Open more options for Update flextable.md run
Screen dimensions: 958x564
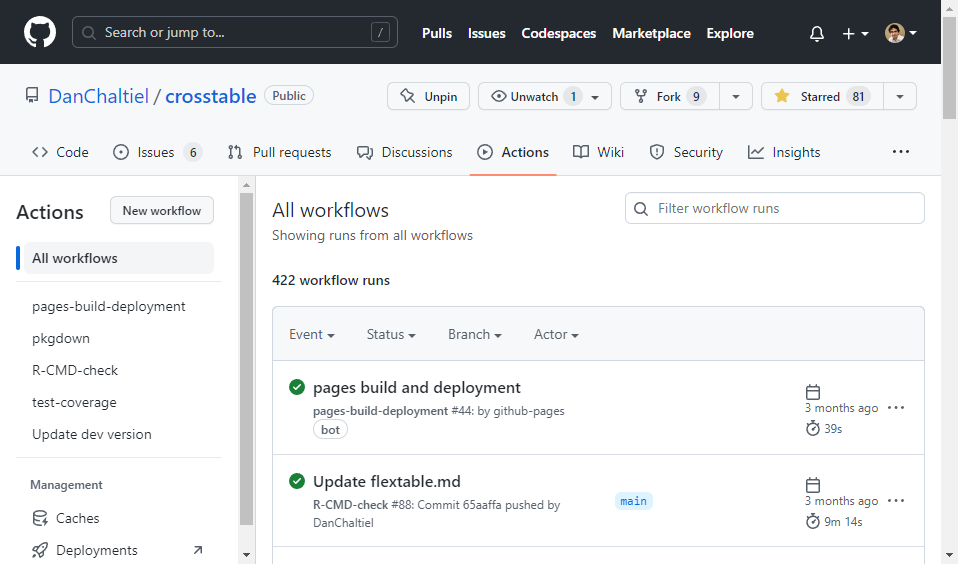[x=896, y=501]
